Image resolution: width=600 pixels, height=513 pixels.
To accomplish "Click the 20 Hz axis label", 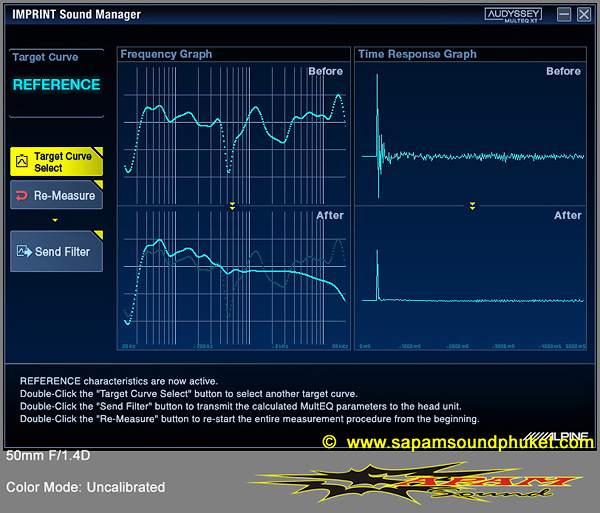I will point(129,346).
